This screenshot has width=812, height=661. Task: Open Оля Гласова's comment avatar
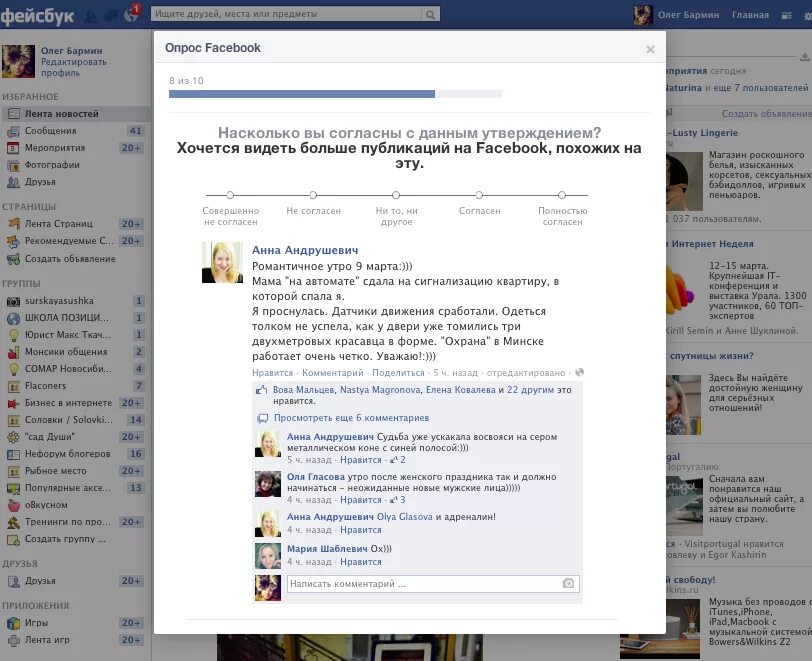[268, 484]
